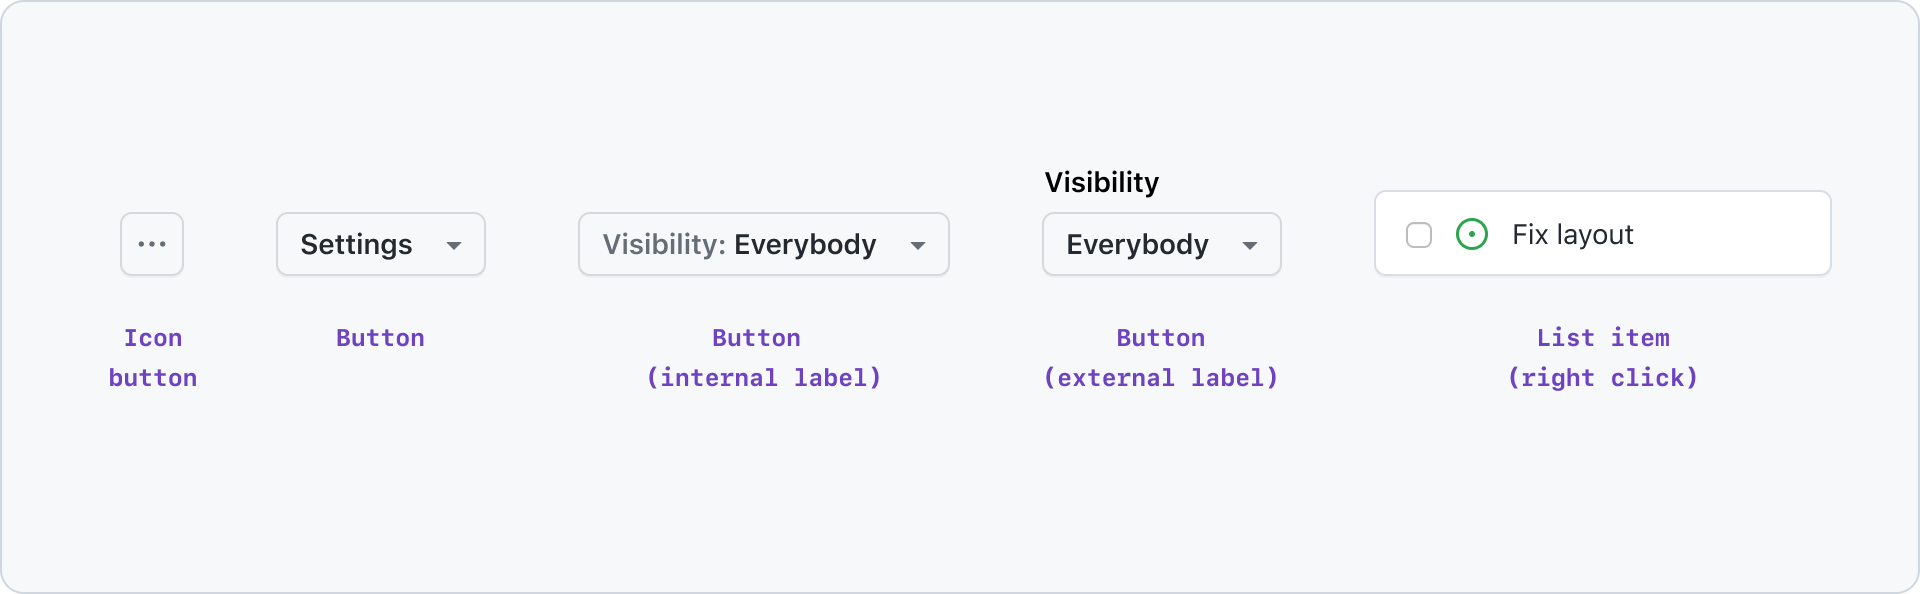Click the green open issue icon
The width and height of the screenshot is (1920, 594).
(1472, 235)
